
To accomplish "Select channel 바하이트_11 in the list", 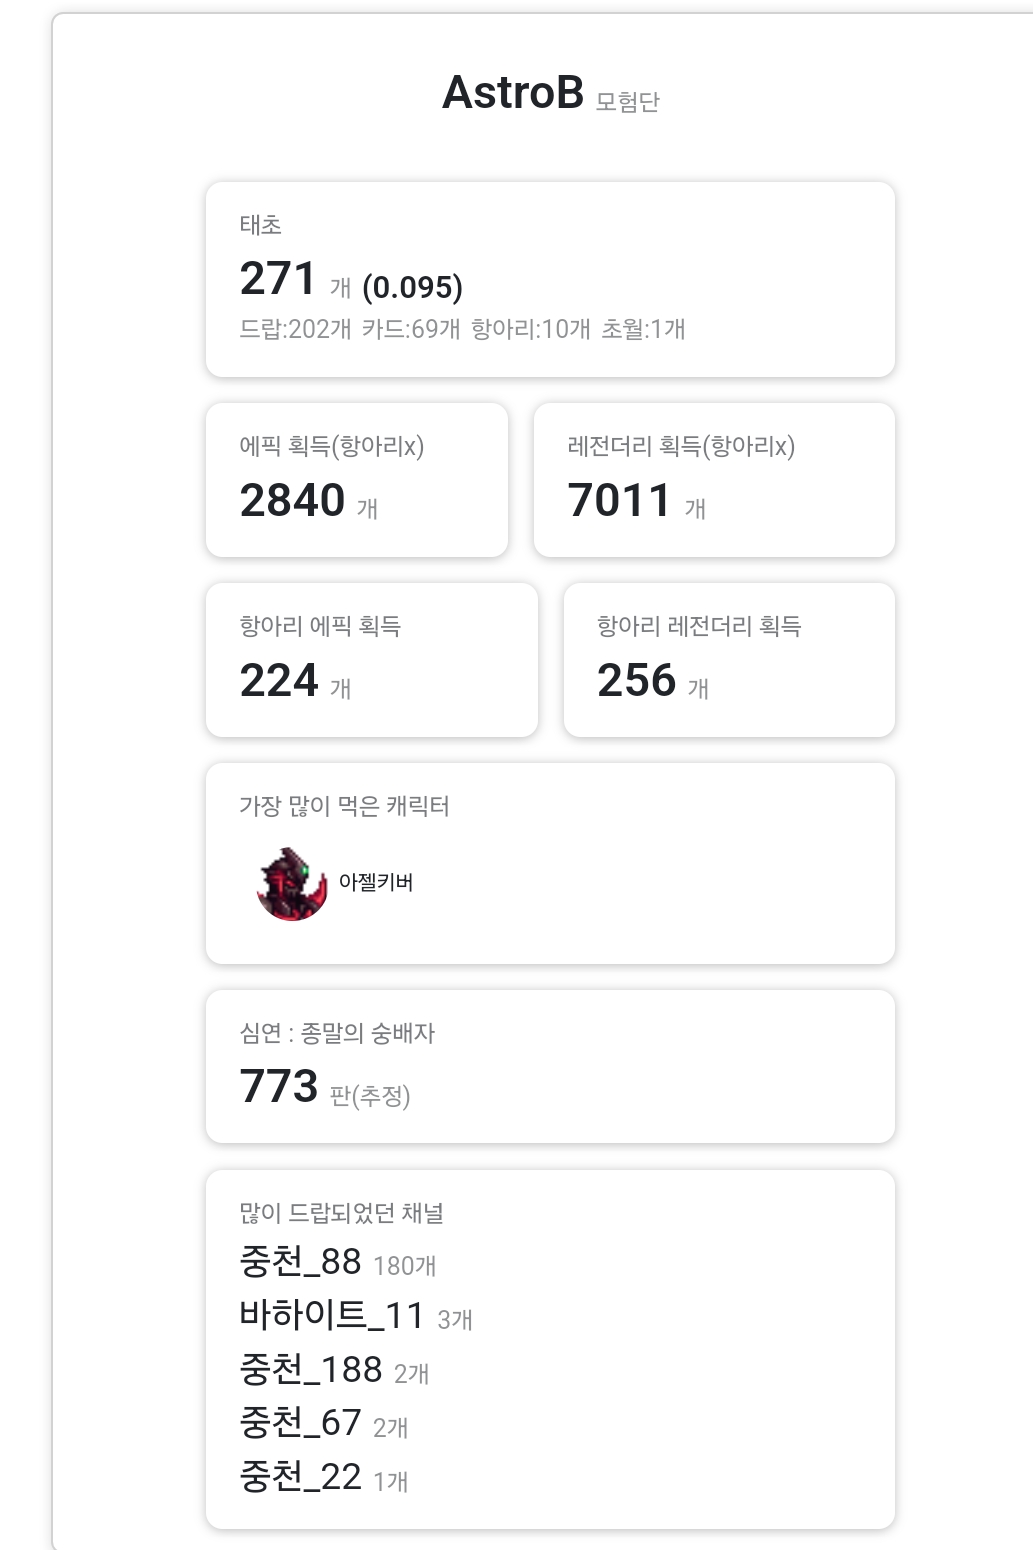I will (331, 1315).
